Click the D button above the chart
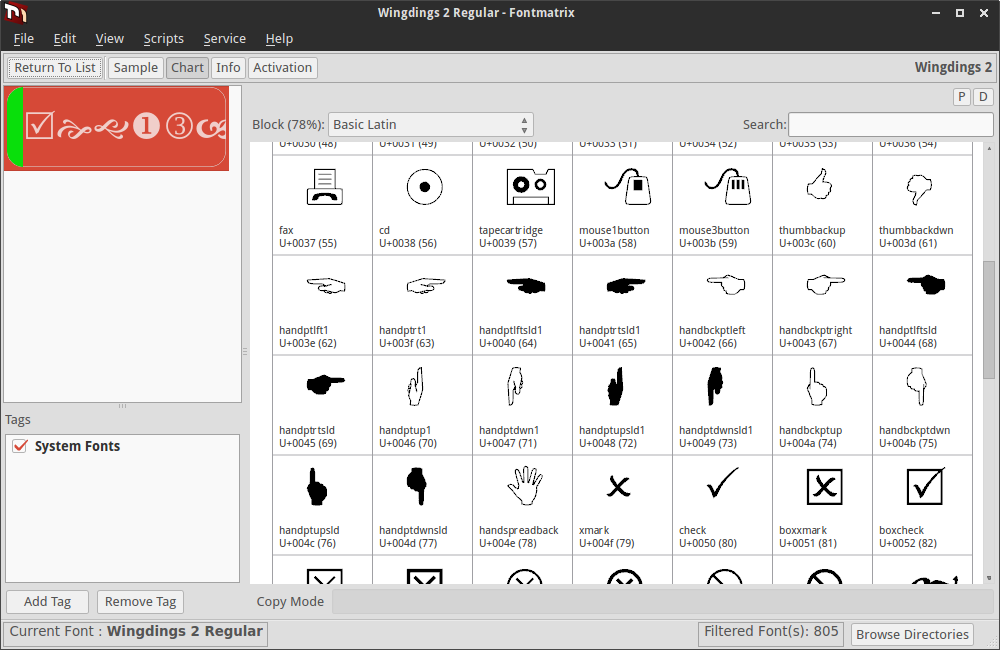The width and height of the screenshot is (1000, 650). [983, 97]
